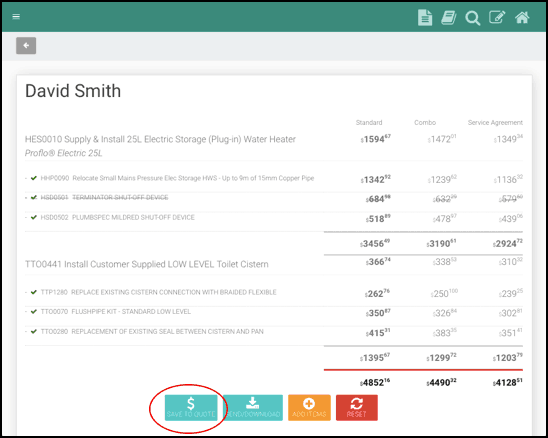Click HSD0501 TERMINATOR SHUT-OFF DEVICE line
The height and width of the screenshot is (438, 548).
[x=104, y=198]
